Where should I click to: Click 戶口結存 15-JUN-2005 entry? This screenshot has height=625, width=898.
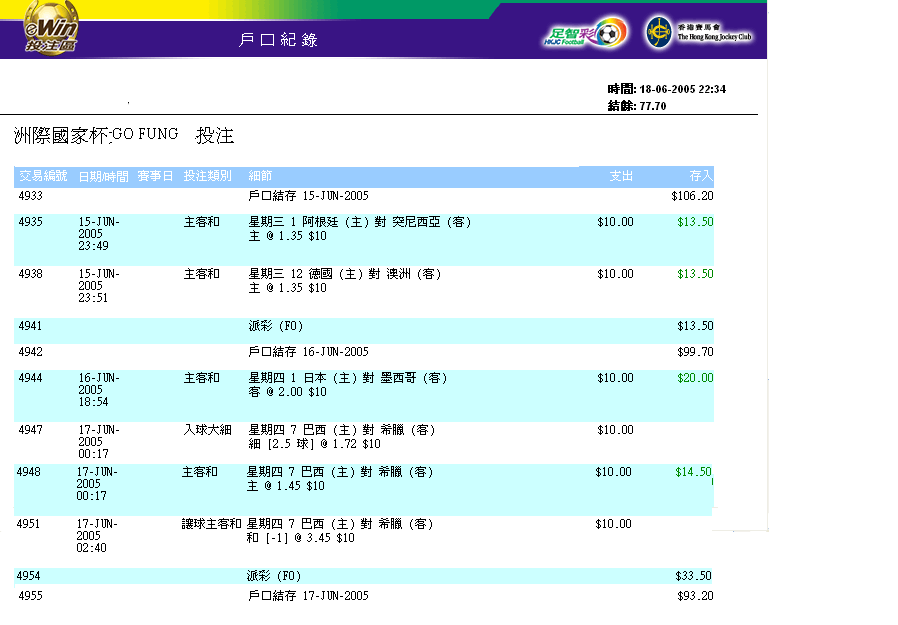308,196
